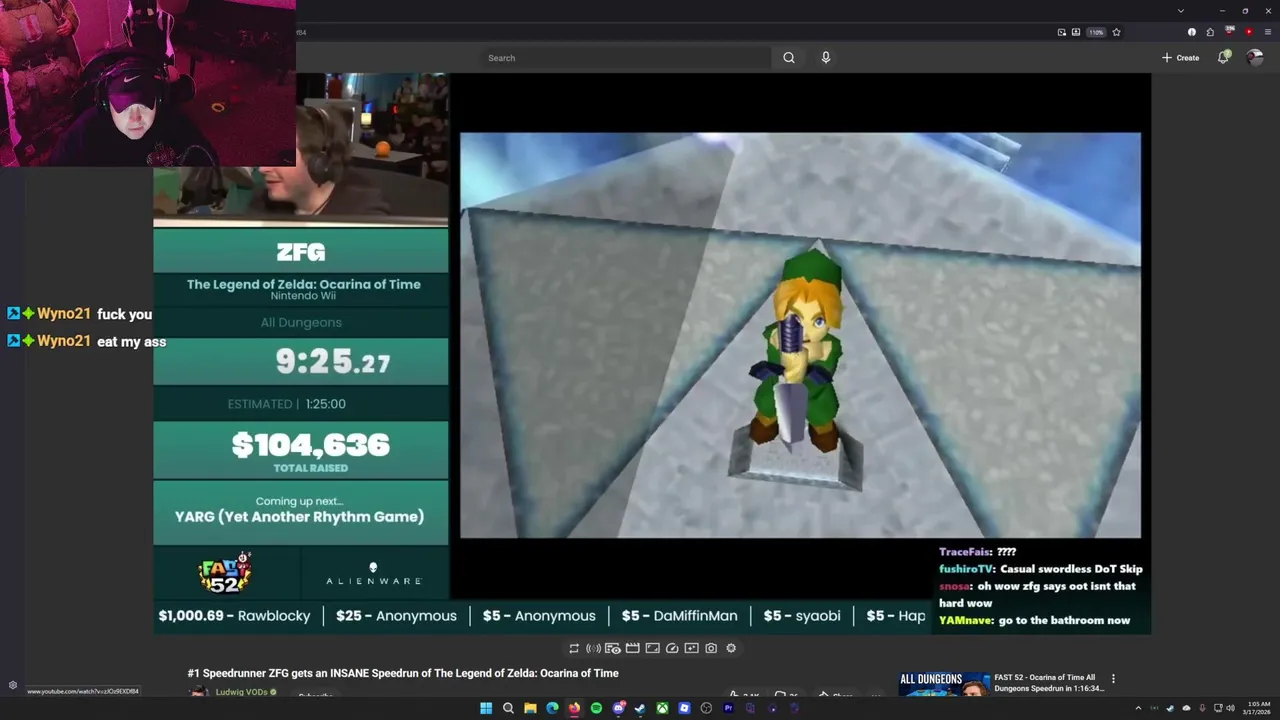Screen dimensions: 1280x720
Task: Click the eye overlay icon below the video
Action: coord(613,648)
